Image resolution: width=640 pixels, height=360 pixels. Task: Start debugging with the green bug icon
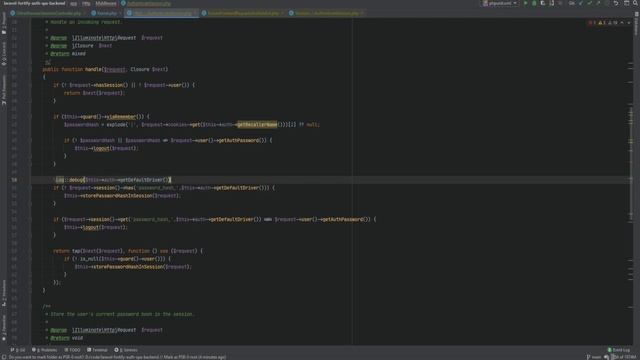tap(534, 3)
